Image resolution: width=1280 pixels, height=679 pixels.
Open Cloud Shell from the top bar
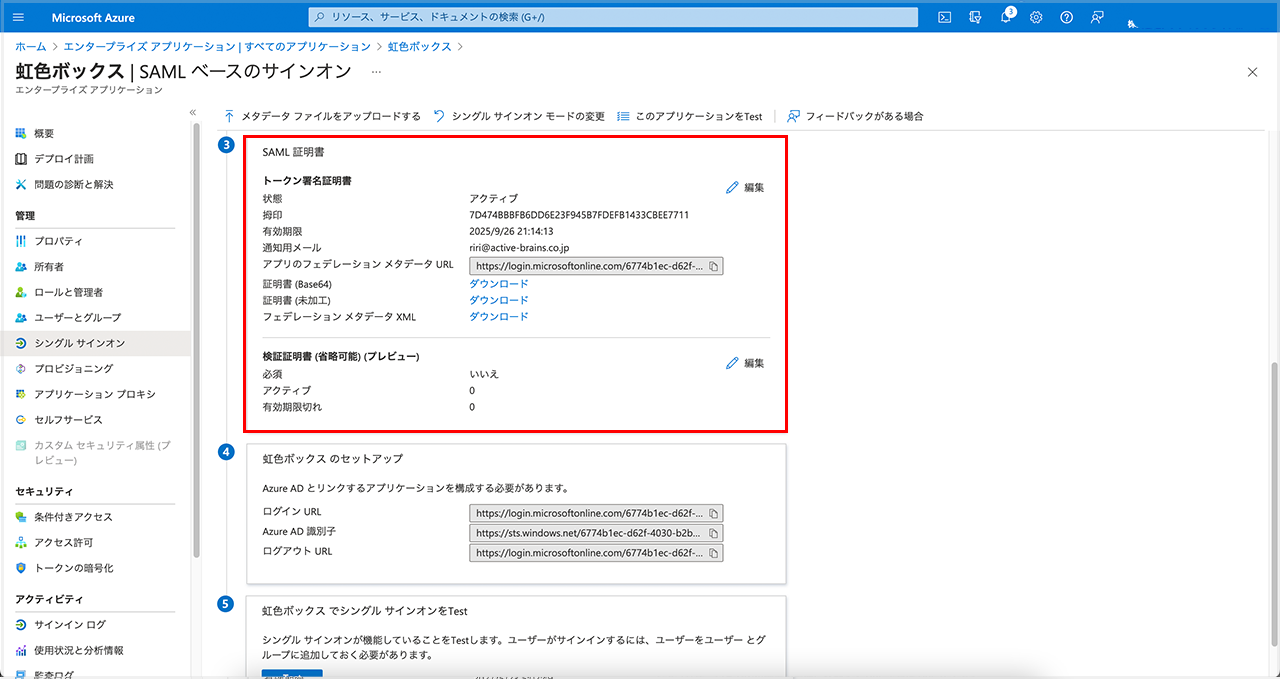pyautogui.click(x=944, y=17)
